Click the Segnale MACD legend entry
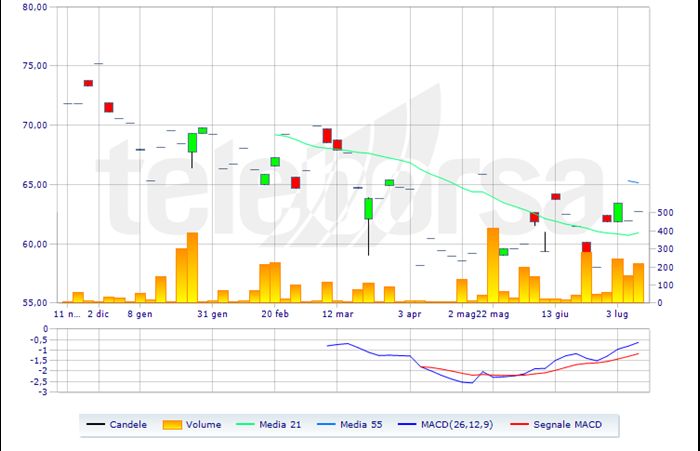 556,425
